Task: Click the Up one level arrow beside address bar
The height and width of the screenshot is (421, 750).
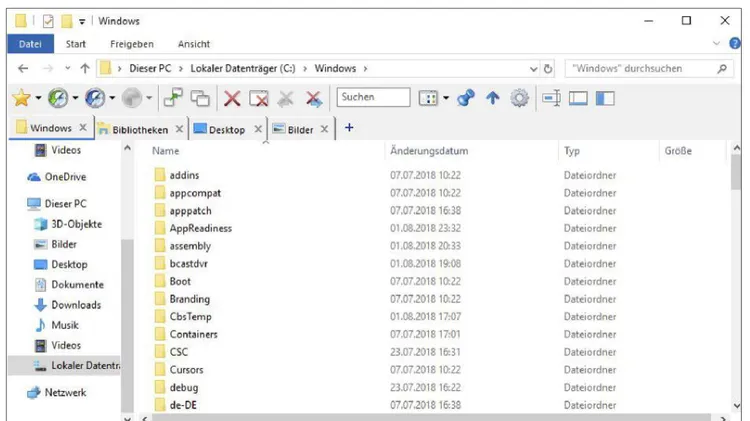Action: point(85,68)
